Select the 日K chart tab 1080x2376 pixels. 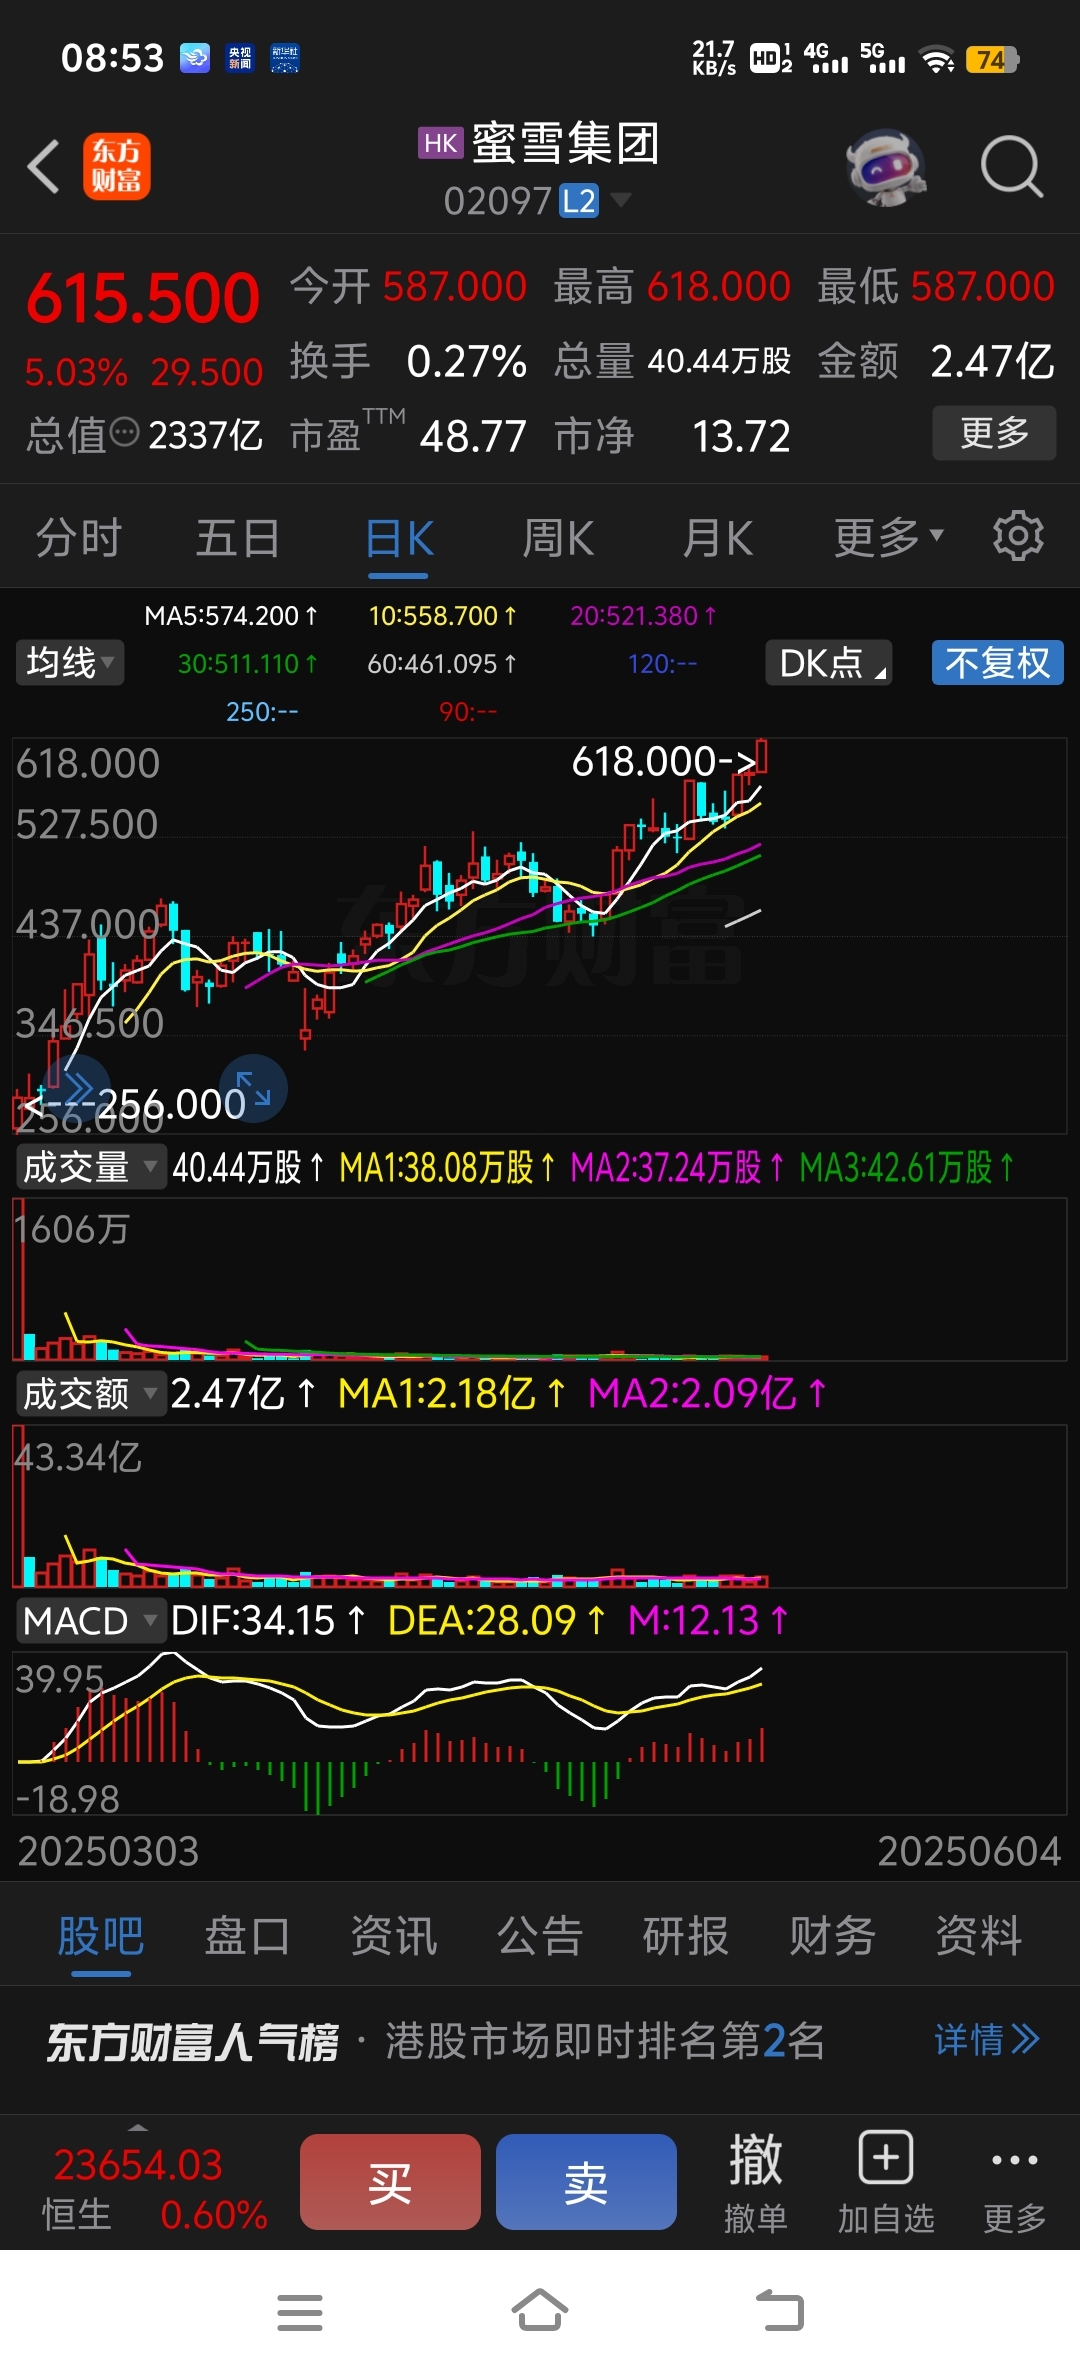point(399,540)
